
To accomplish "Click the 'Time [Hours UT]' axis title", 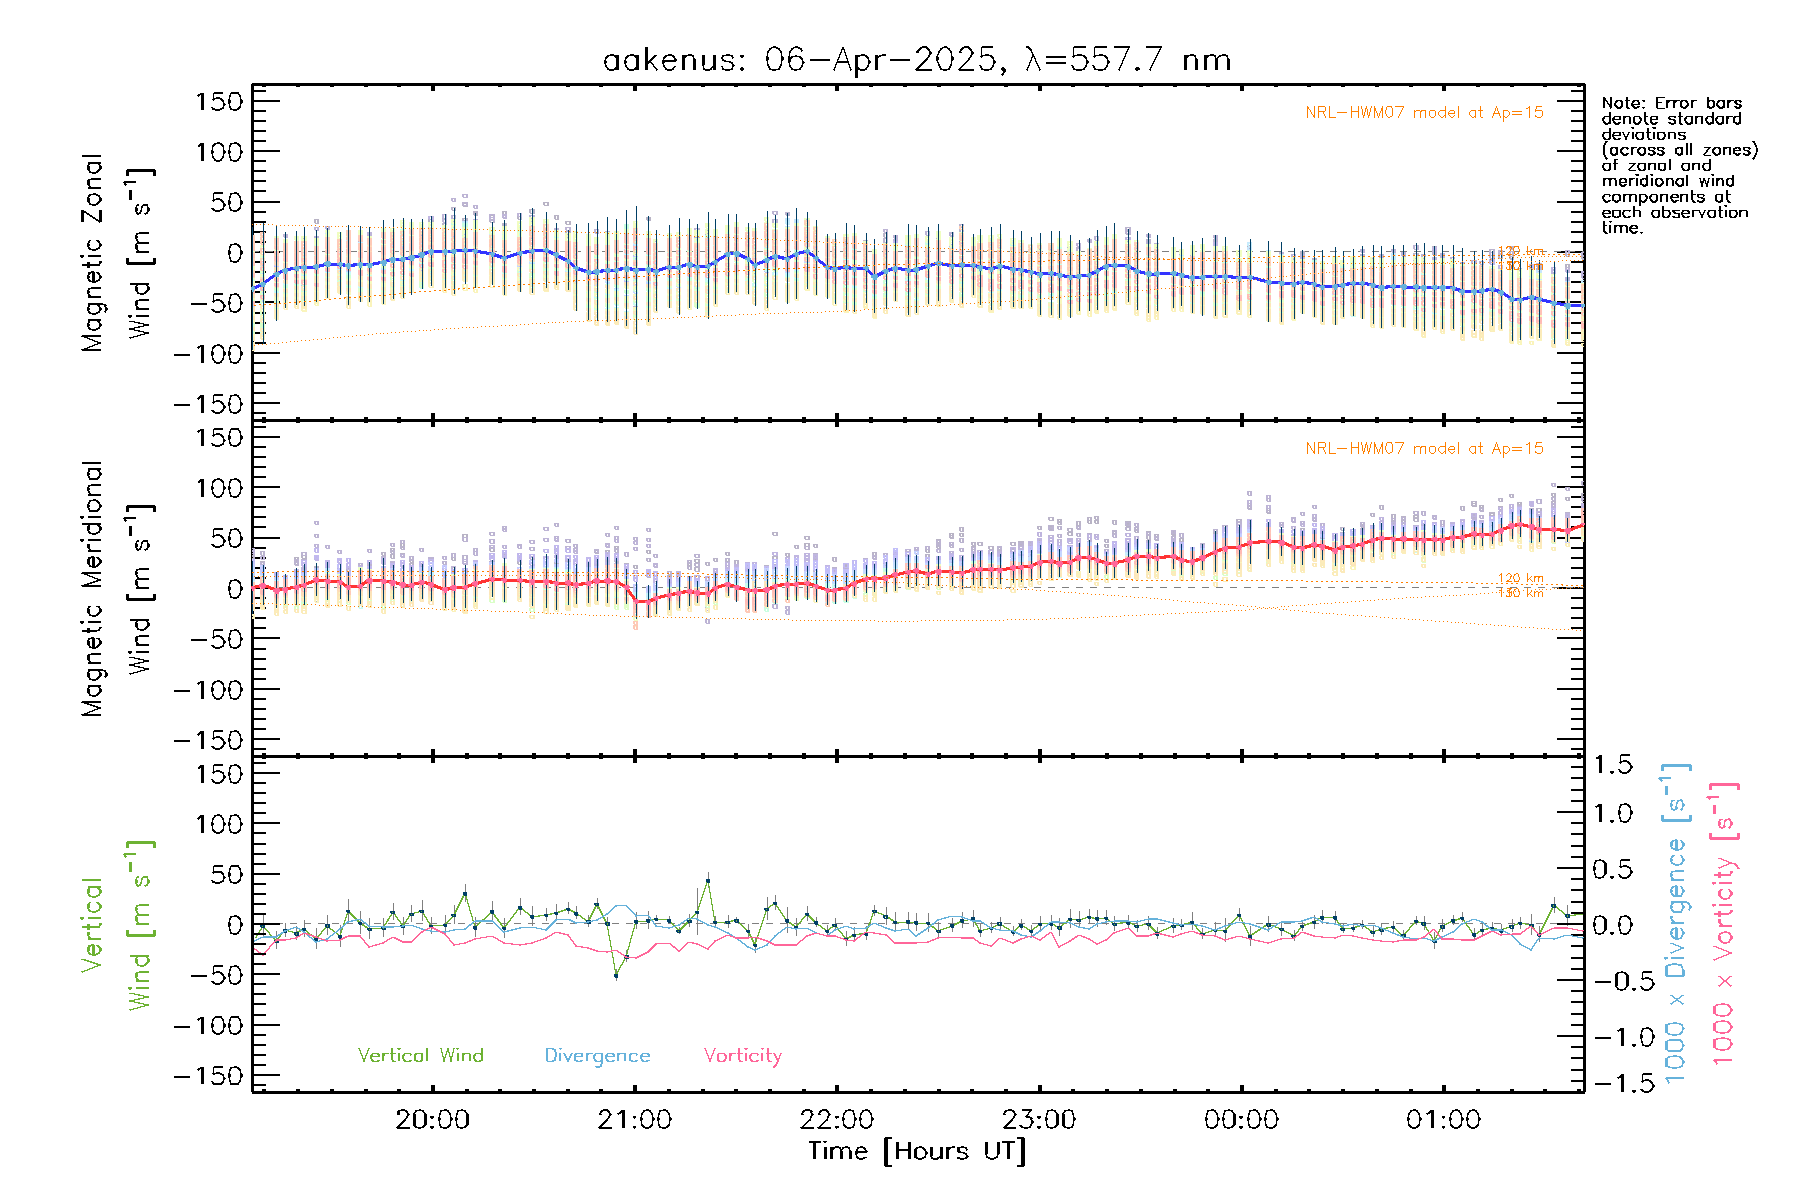I will pyautogui.click(x=916, y=1151).
